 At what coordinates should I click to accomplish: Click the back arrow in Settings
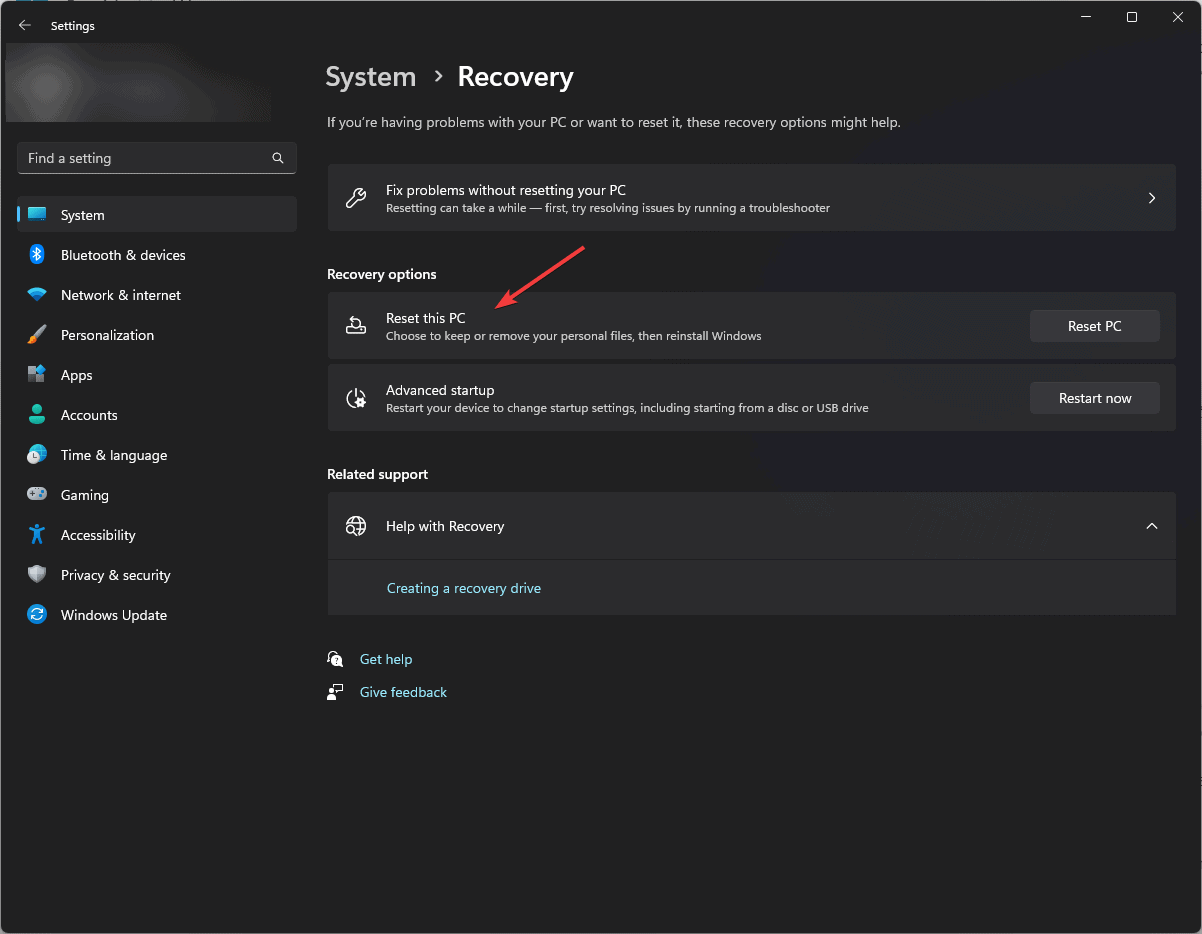pos(24,25)
